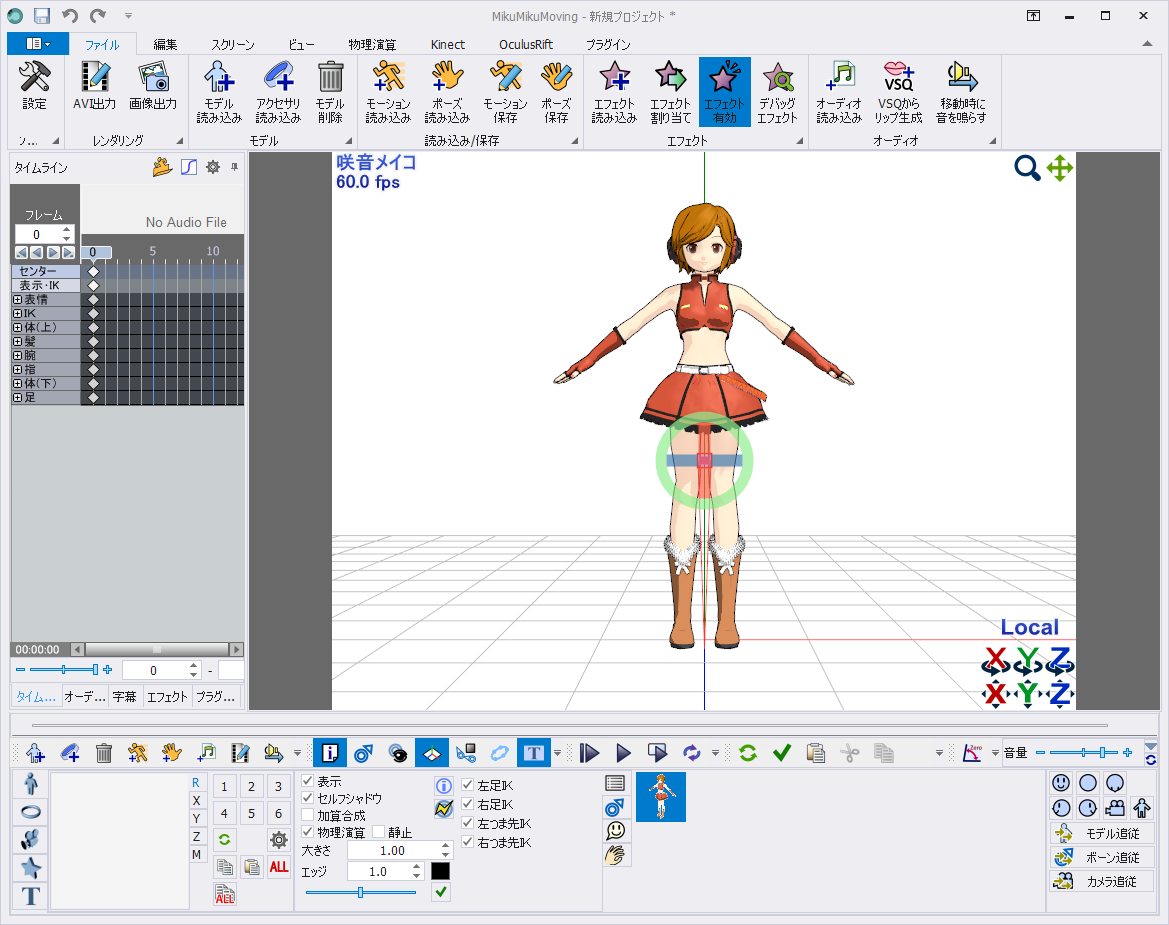
Task: Select the モーション保存 (Save Motion) icon
Action: point(506,90)
